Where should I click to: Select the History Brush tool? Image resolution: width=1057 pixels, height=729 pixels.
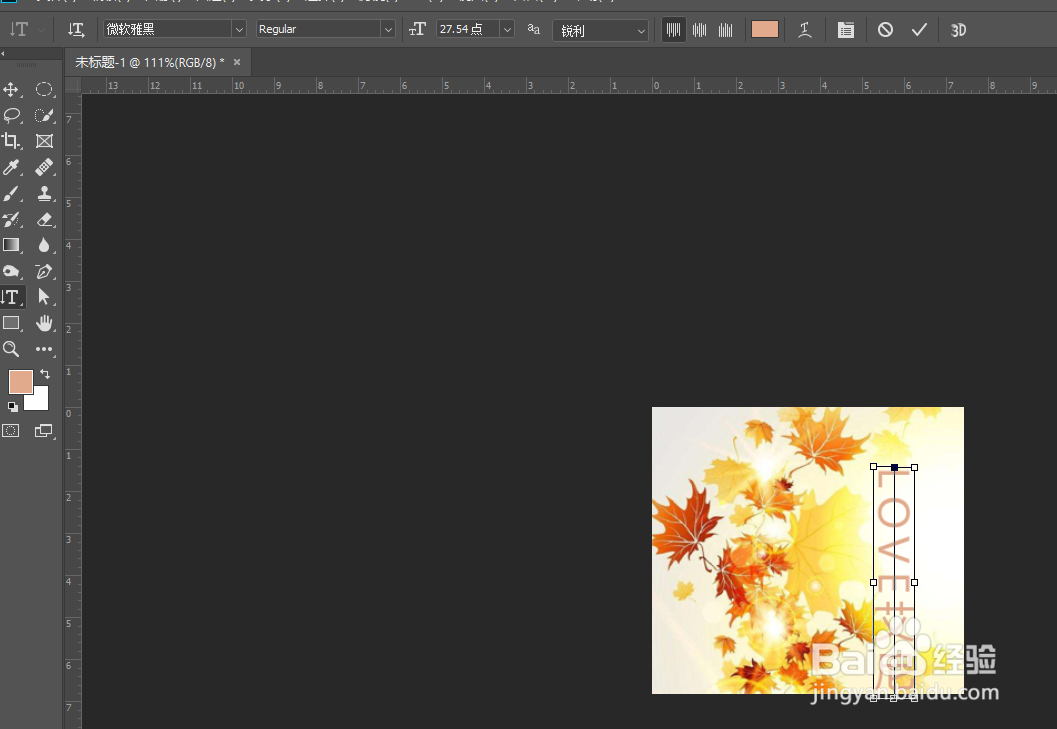(11, 219)
